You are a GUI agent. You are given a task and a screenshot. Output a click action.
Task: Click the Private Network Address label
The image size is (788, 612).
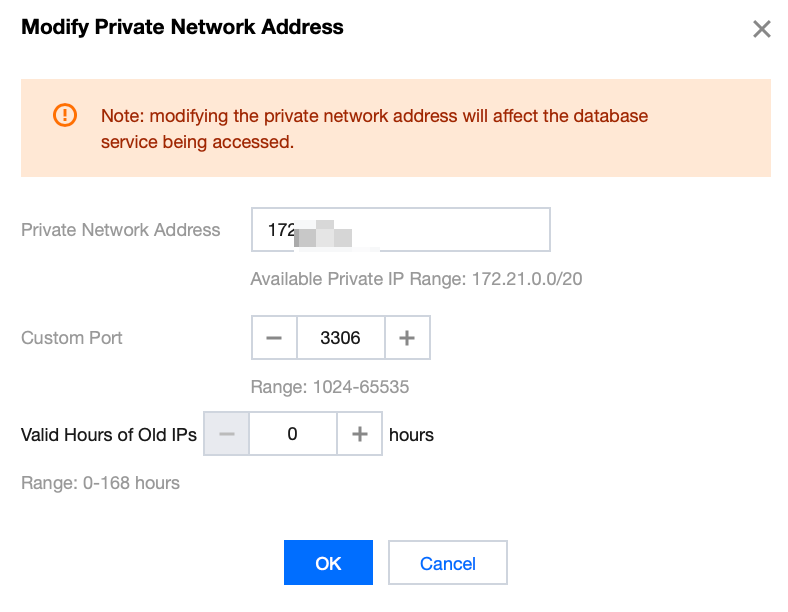coord(120,230)
